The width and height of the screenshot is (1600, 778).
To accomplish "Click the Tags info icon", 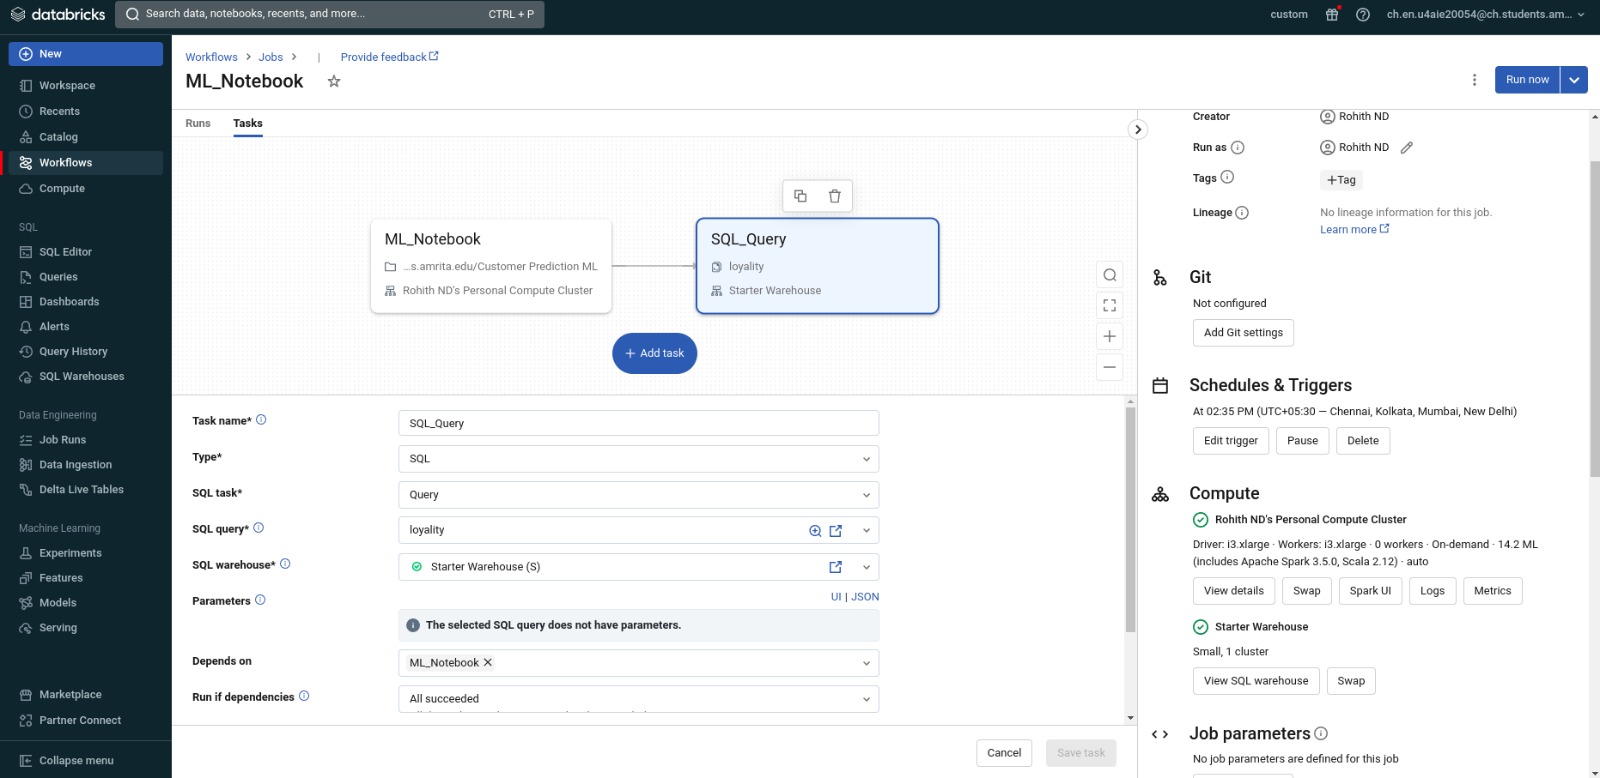I will coord(1227,178).
